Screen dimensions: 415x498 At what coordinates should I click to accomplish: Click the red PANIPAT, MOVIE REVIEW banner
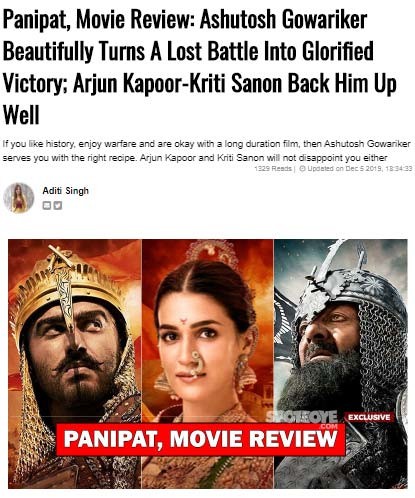[201, 439]
